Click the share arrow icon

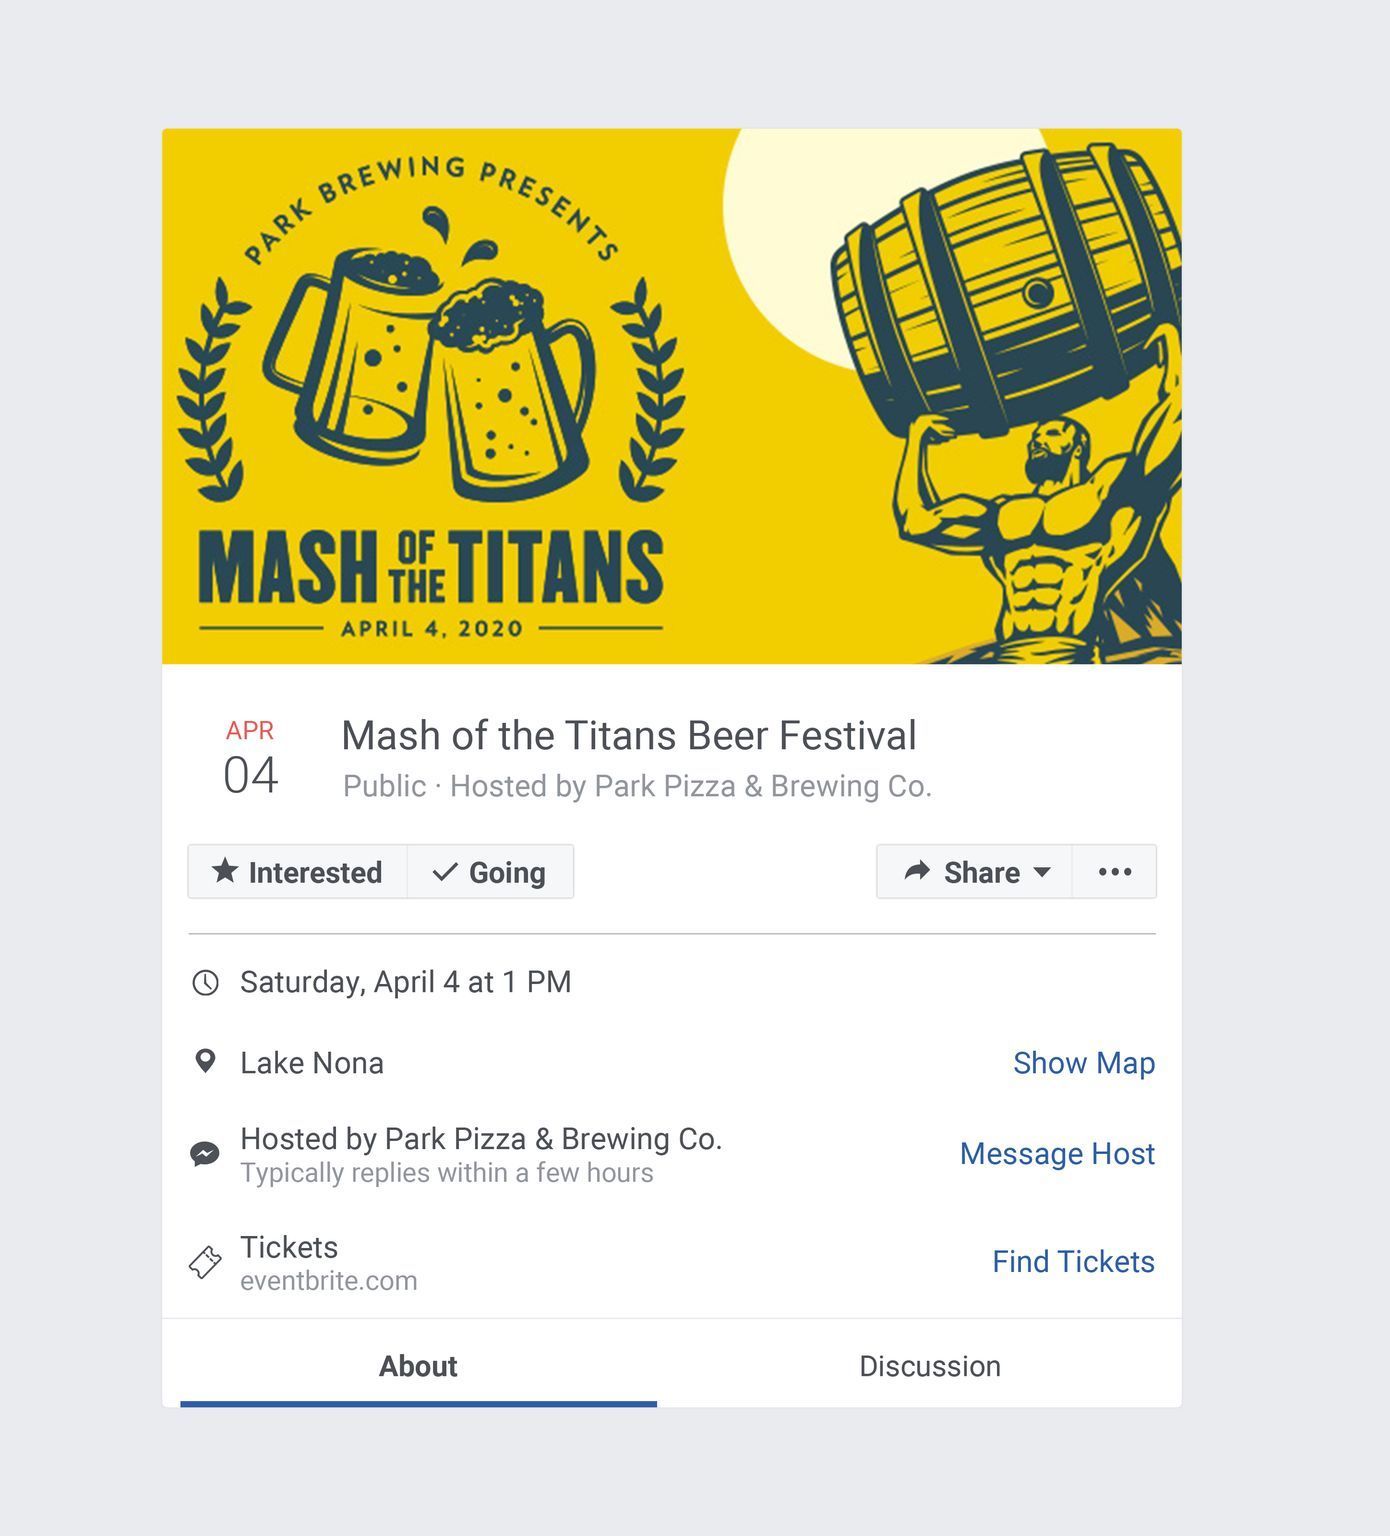coord(917,871)
